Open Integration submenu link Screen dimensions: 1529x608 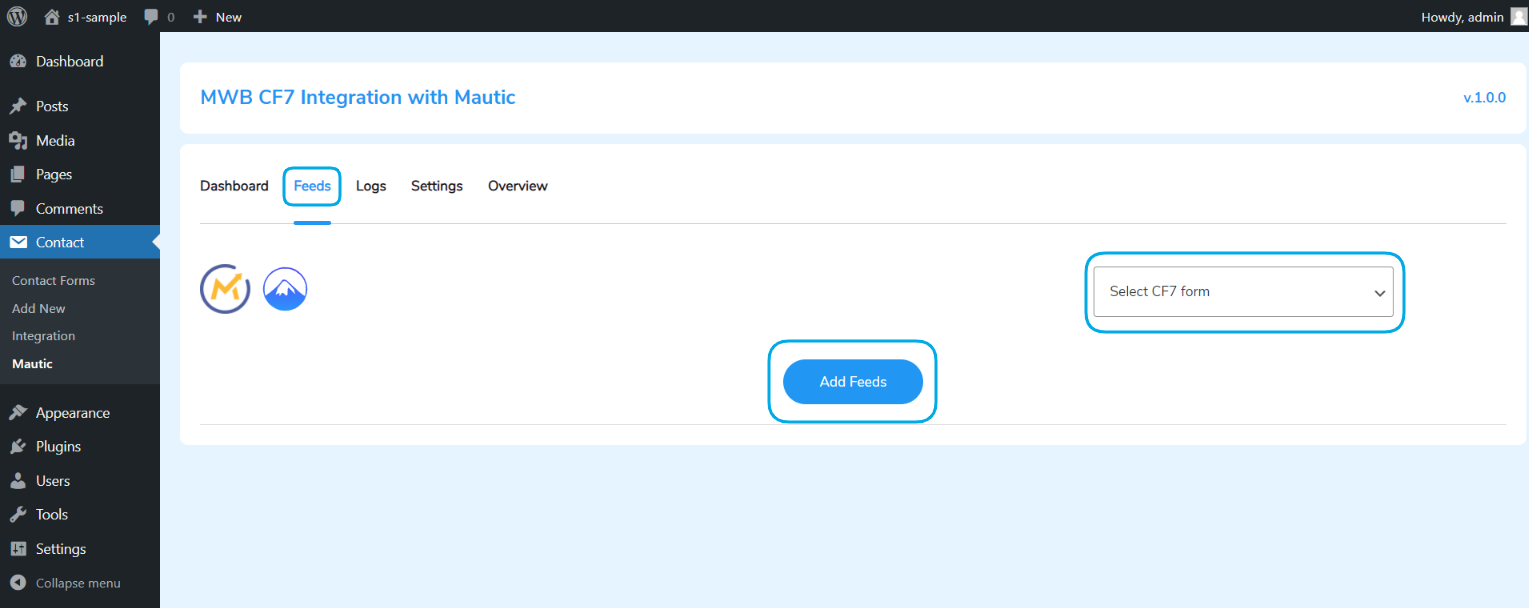[x=44, y=336]
